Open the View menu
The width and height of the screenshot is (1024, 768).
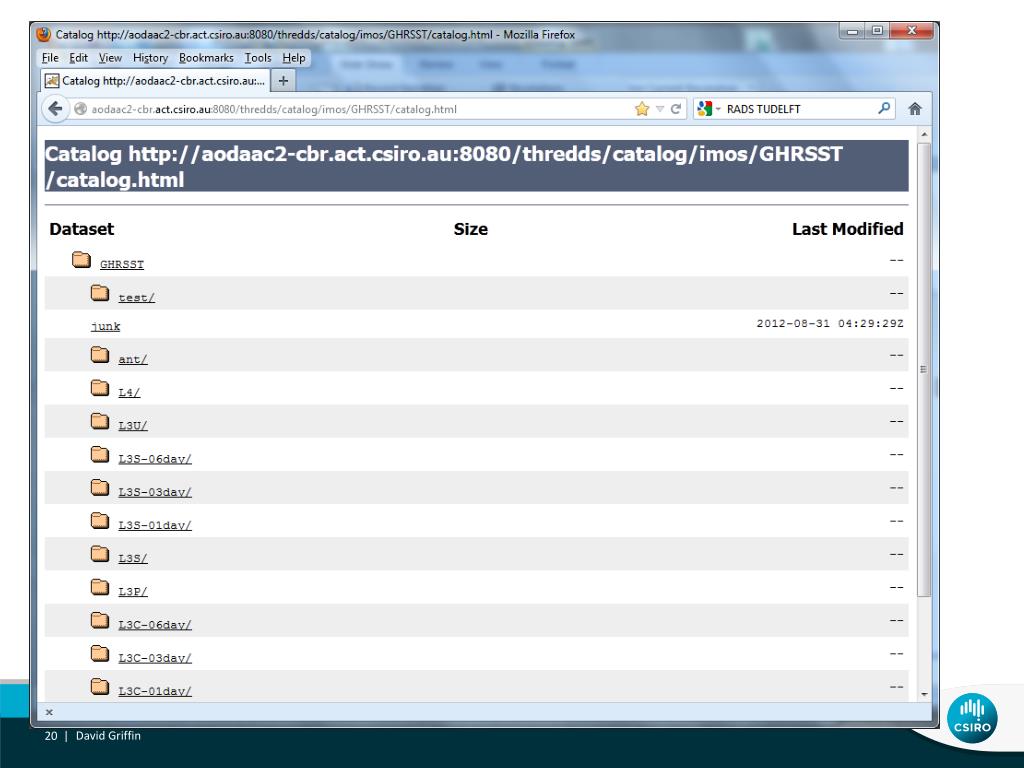pyautogui.click(x=110, y=58)
